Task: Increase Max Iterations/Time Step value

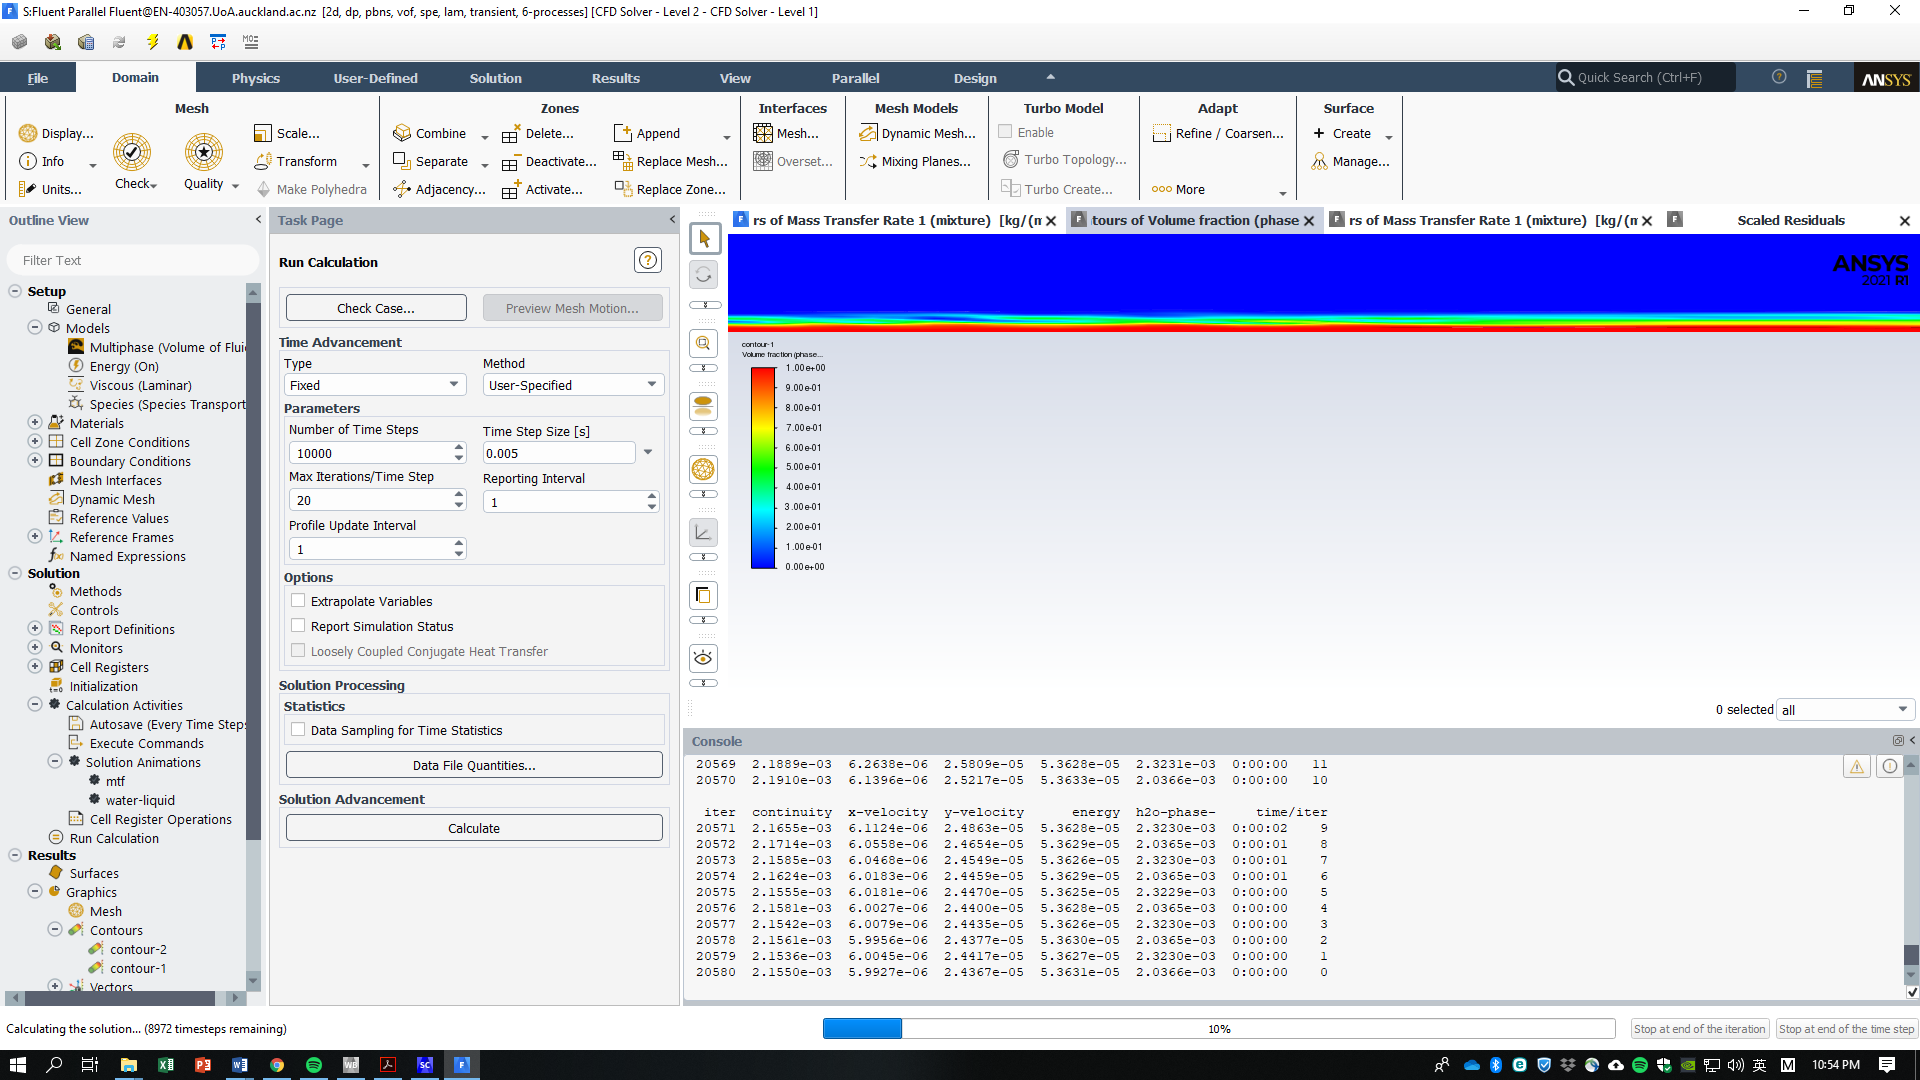Action: tap(459, 495)
